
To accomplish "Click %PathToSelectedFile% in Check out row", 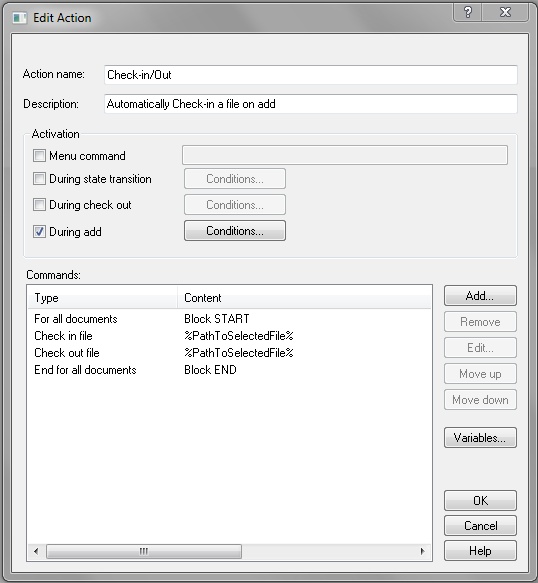I will [x=239, y=352].
